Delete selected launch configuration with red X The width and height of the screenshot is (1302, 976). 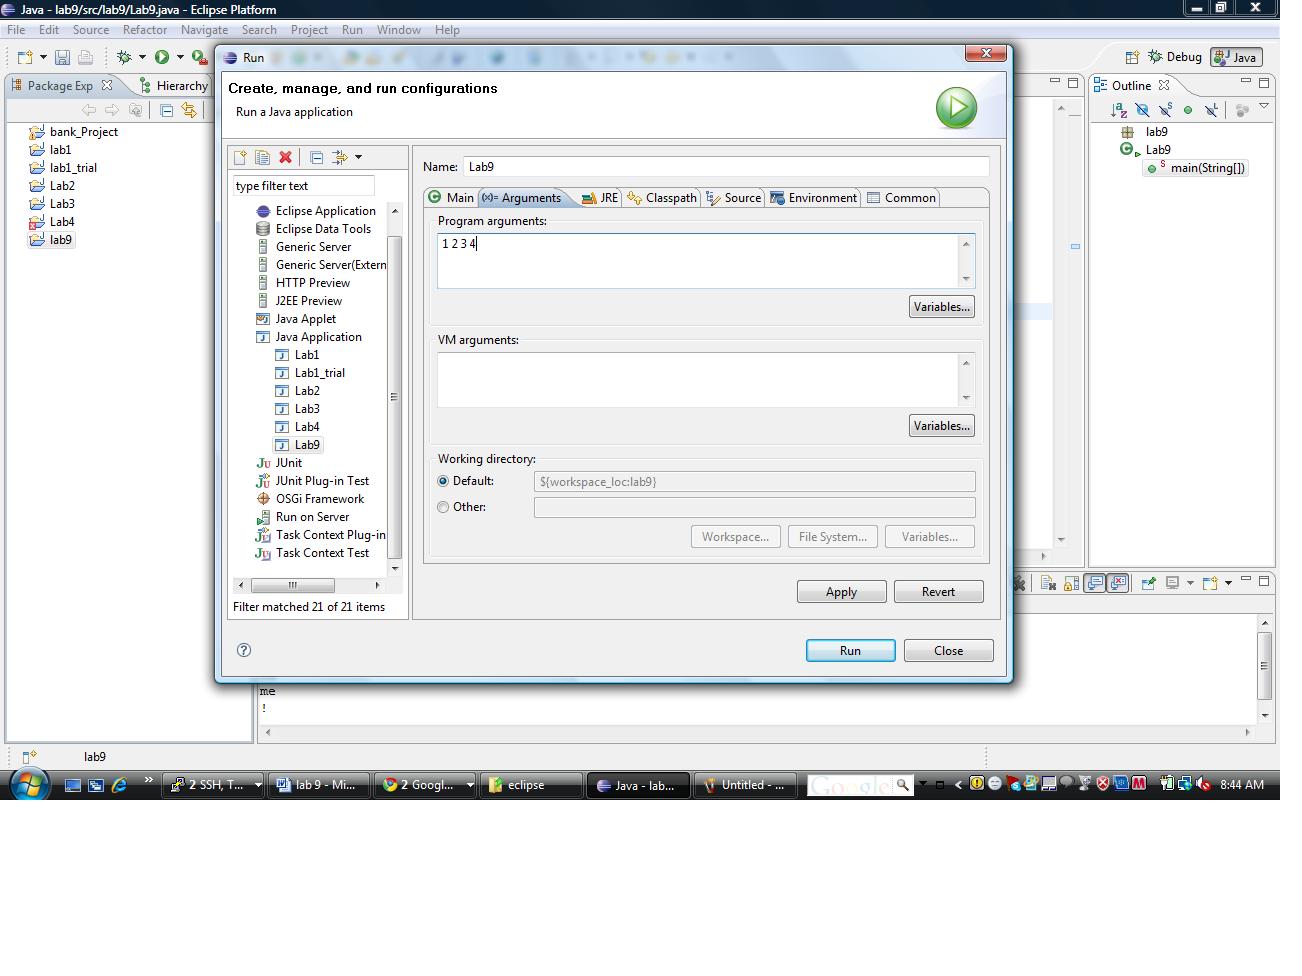[285, 158]
